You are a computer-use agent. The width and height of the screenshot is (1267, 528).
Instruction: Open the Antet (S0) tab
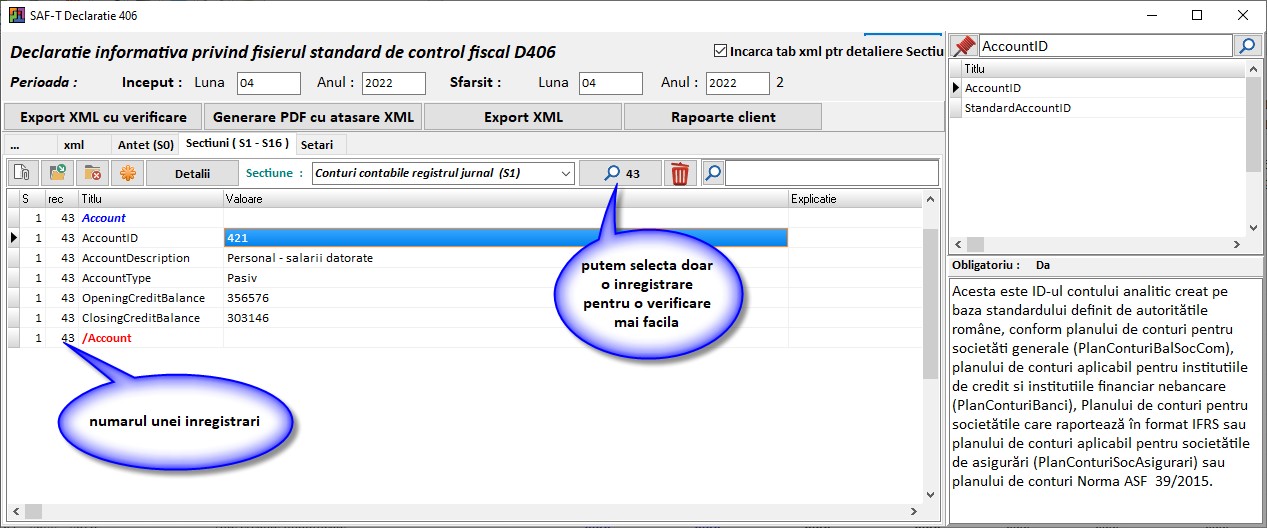(x=145, y=145)
